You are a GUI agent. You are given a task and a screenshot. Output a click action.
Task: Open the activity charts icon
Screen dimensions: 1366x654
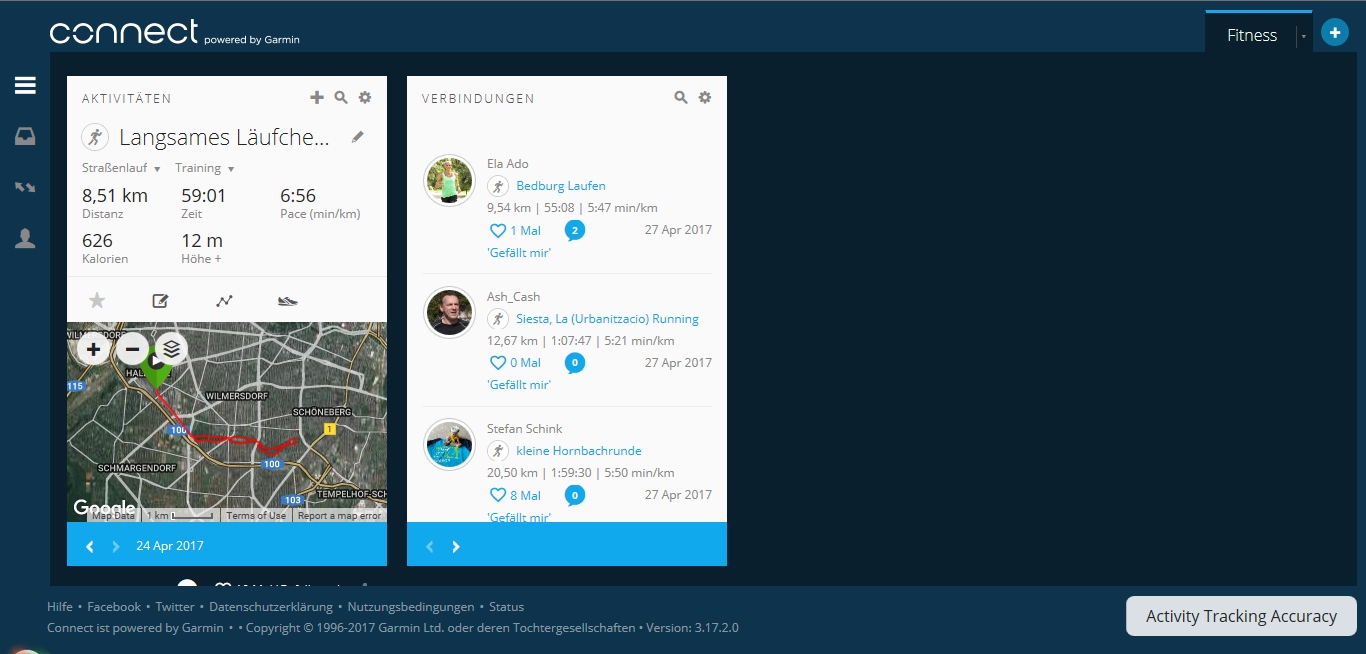click(224, 300)
